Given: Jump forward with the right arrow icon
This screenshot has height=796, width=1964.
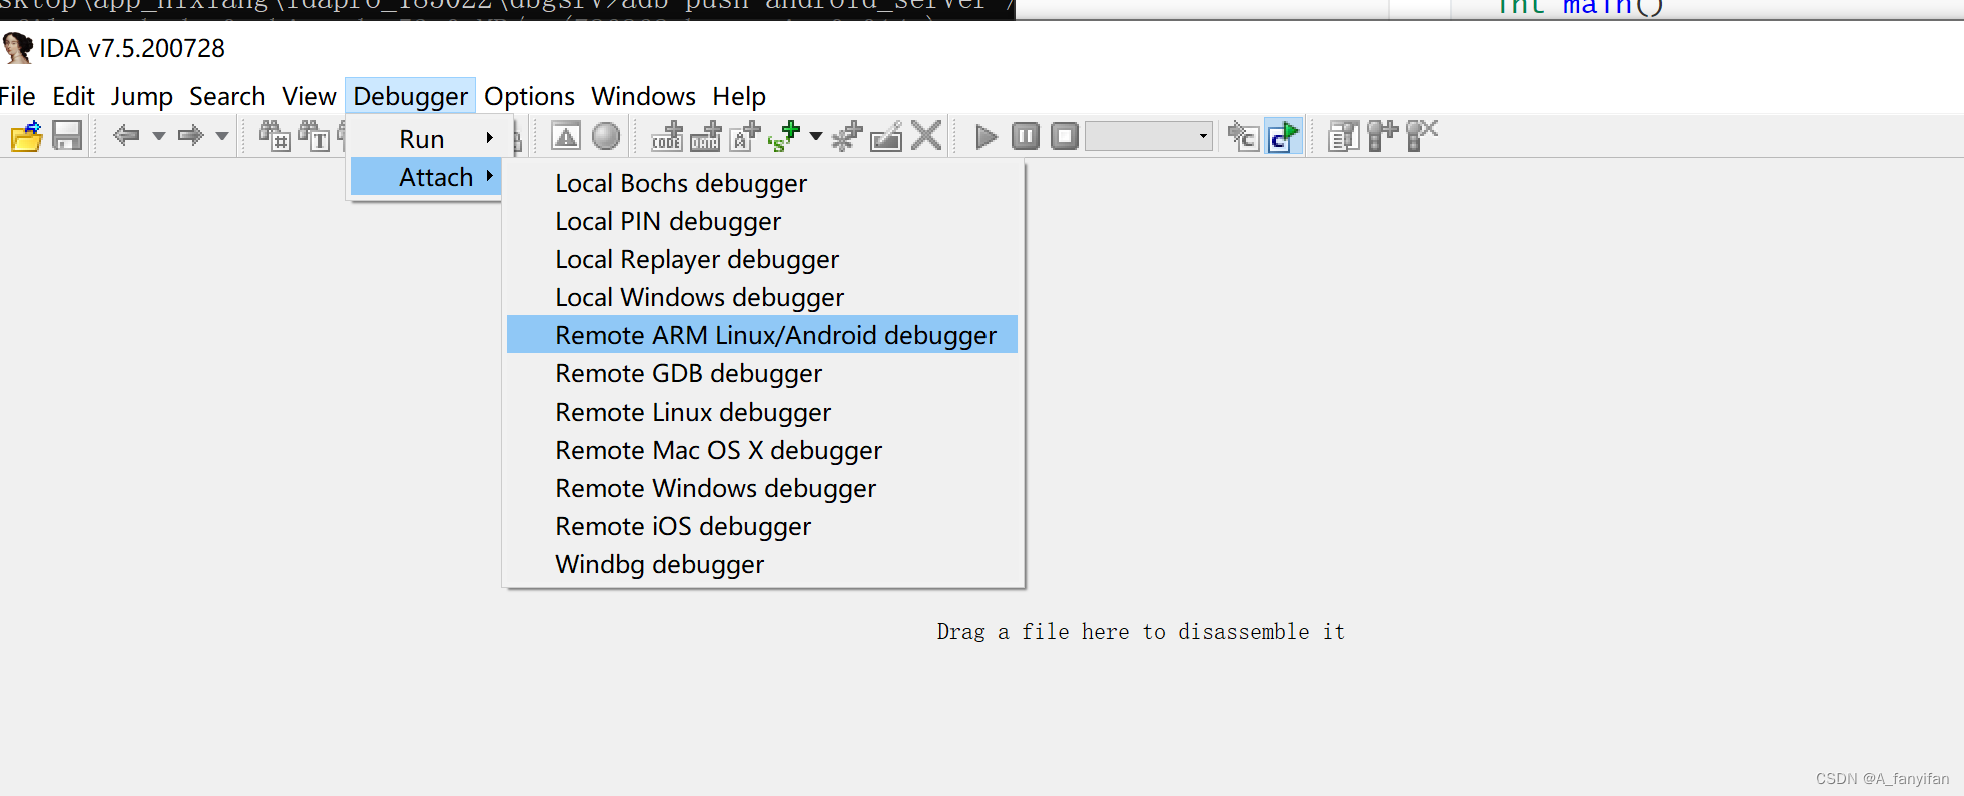Looking at the screenshot, I should click(190, 135).
